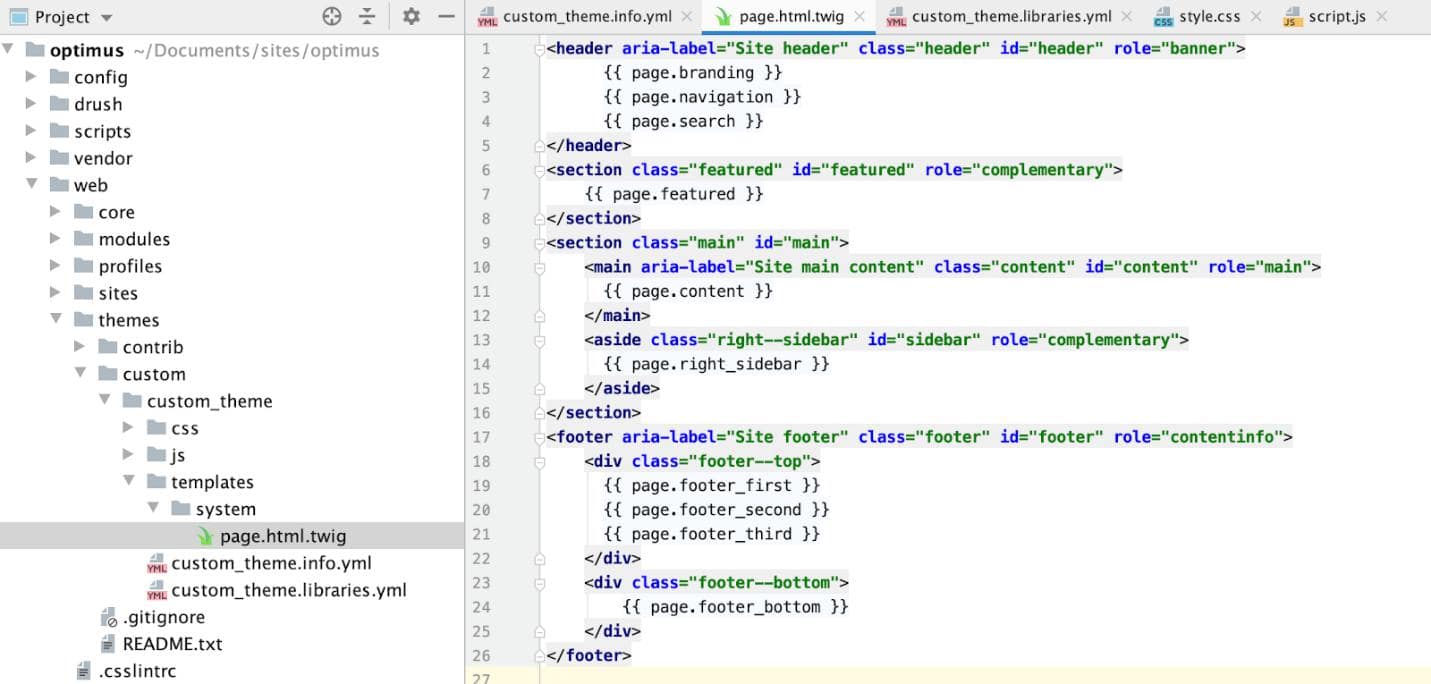Screen dimensions: 1431x684
Task: Open the Project view mode dropdown
Action: (x=107, y=17)
